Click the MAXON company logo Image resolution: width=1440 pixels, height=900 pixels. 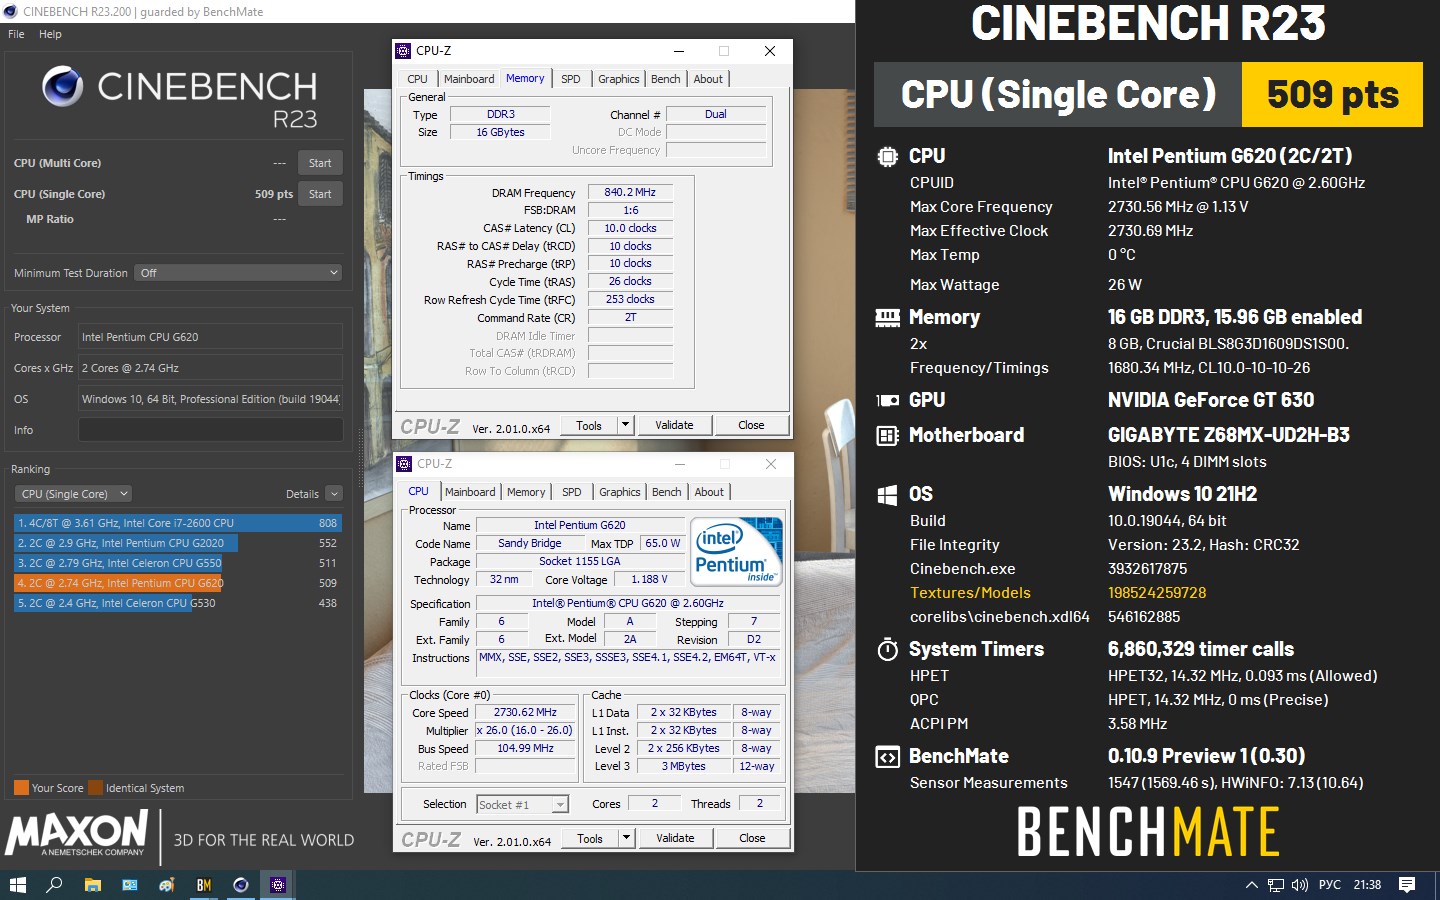(x=76, y=835)
